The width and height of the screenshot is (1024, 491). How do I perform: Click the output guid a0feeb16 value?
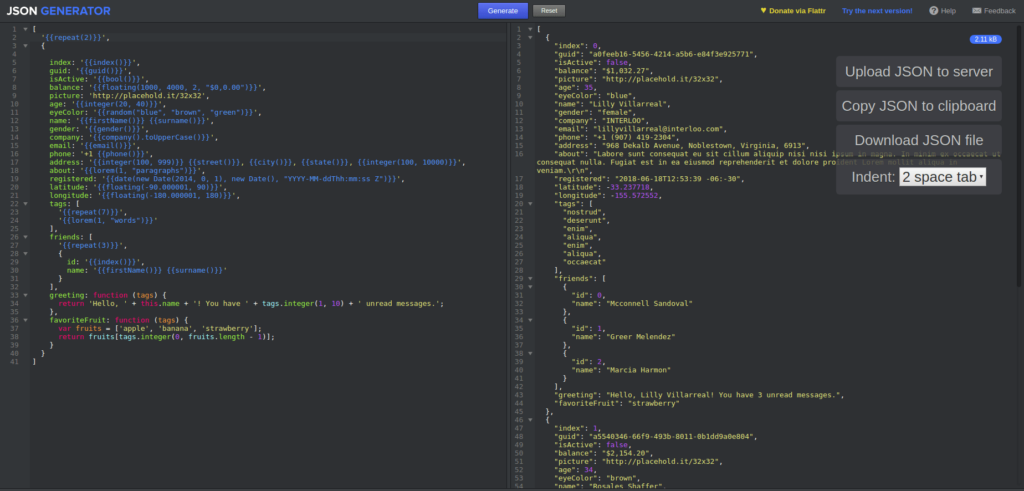coord(672,54)
